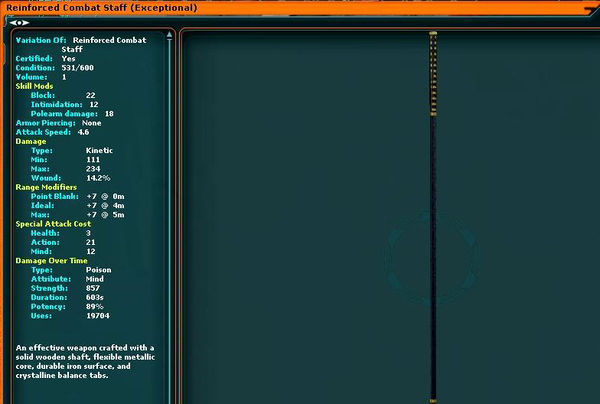Click the eye-shaped view toggle icon
The height and width of the screenshot is (404, 600).
click(x=19, y=23)
